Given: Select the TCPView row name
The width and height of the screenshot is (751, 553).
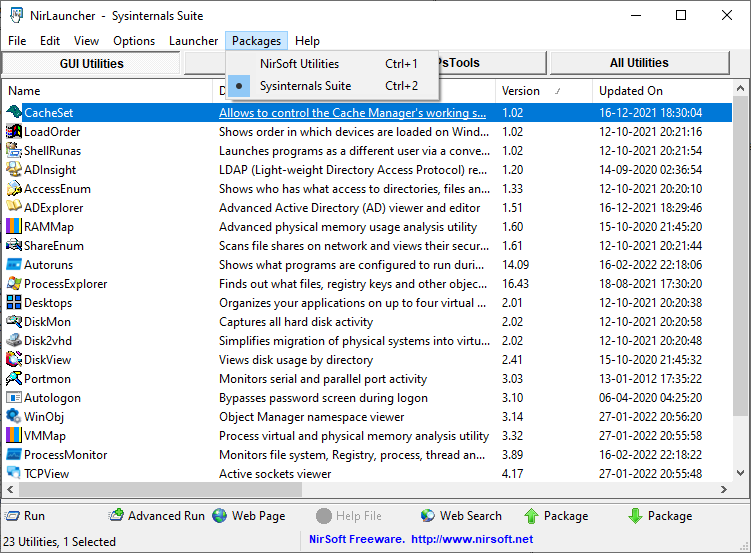Looking at the screenshot, I should (46, 474).
